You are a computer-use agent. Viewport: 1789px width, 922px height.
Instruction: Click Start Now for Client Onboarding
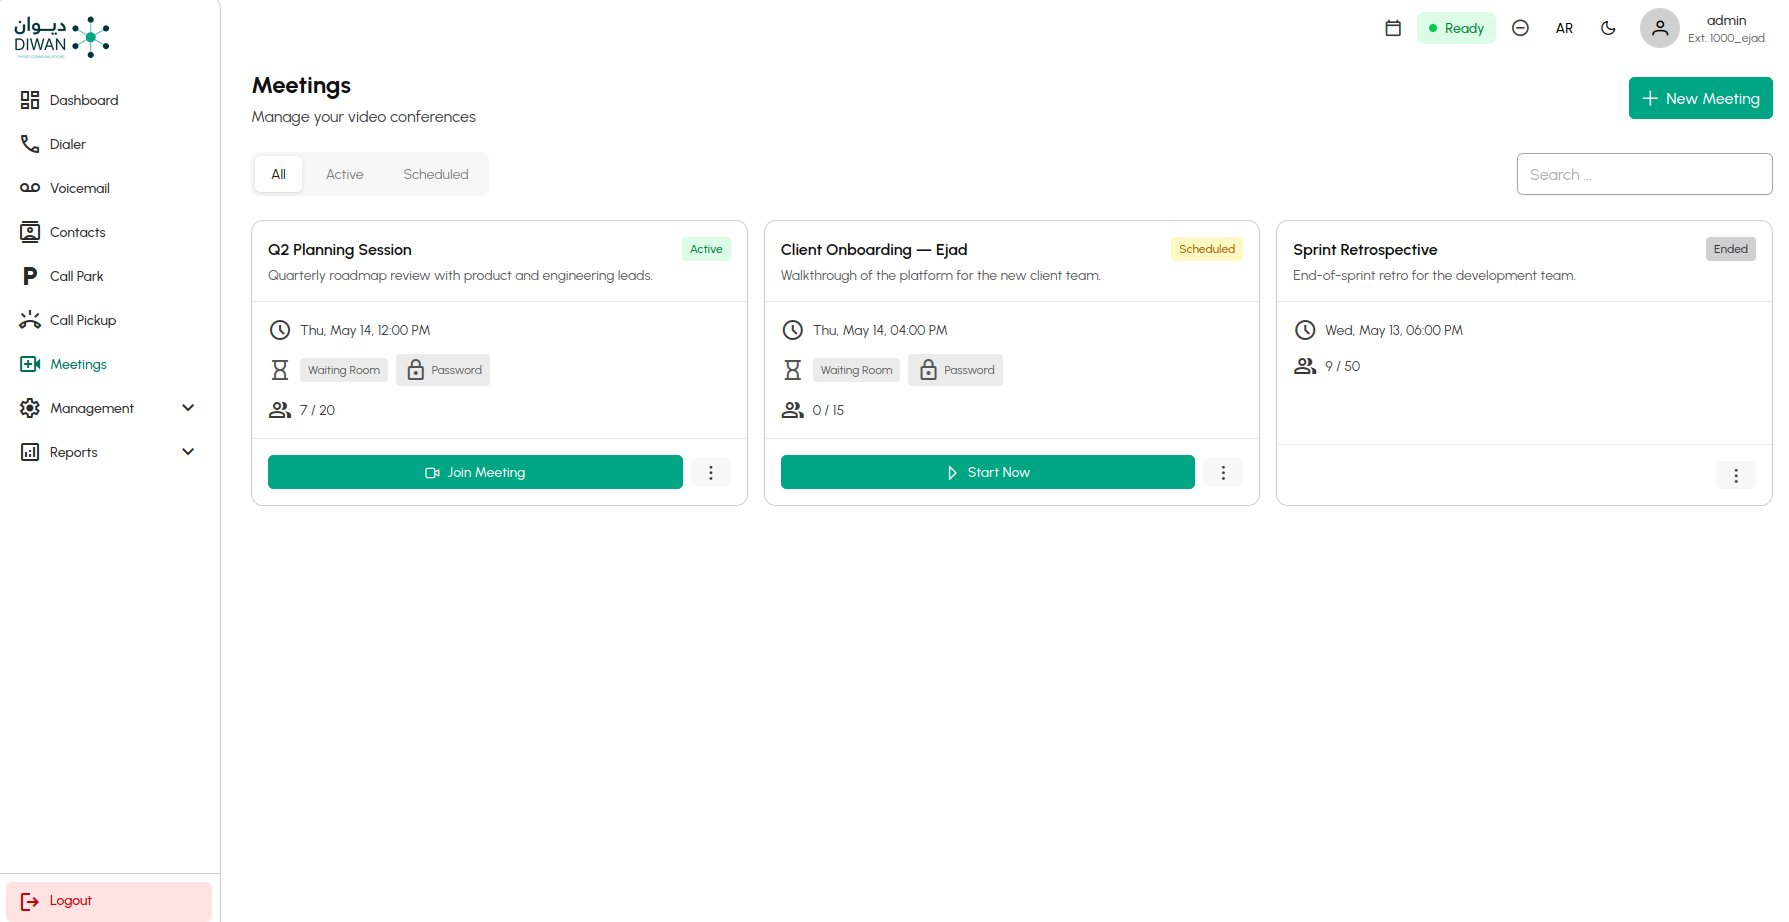point(987,472)
